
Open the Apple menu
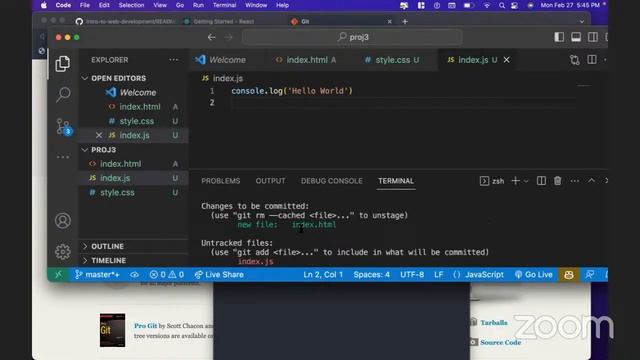44,5
